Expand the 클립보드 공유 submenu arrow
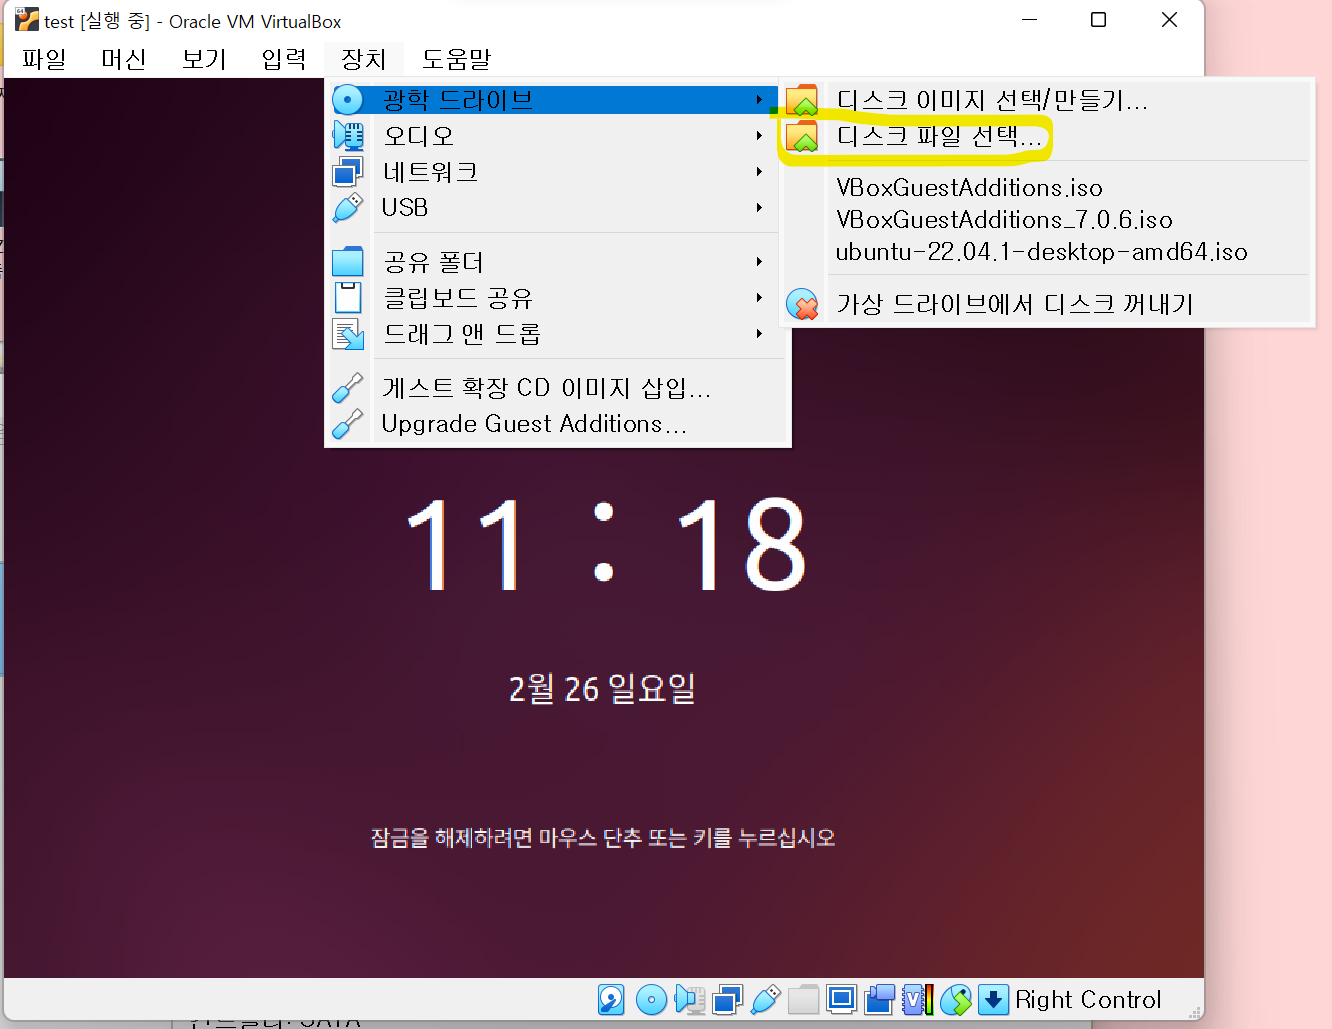This screenshot has width=1332, height=1029. click(760, 298)
